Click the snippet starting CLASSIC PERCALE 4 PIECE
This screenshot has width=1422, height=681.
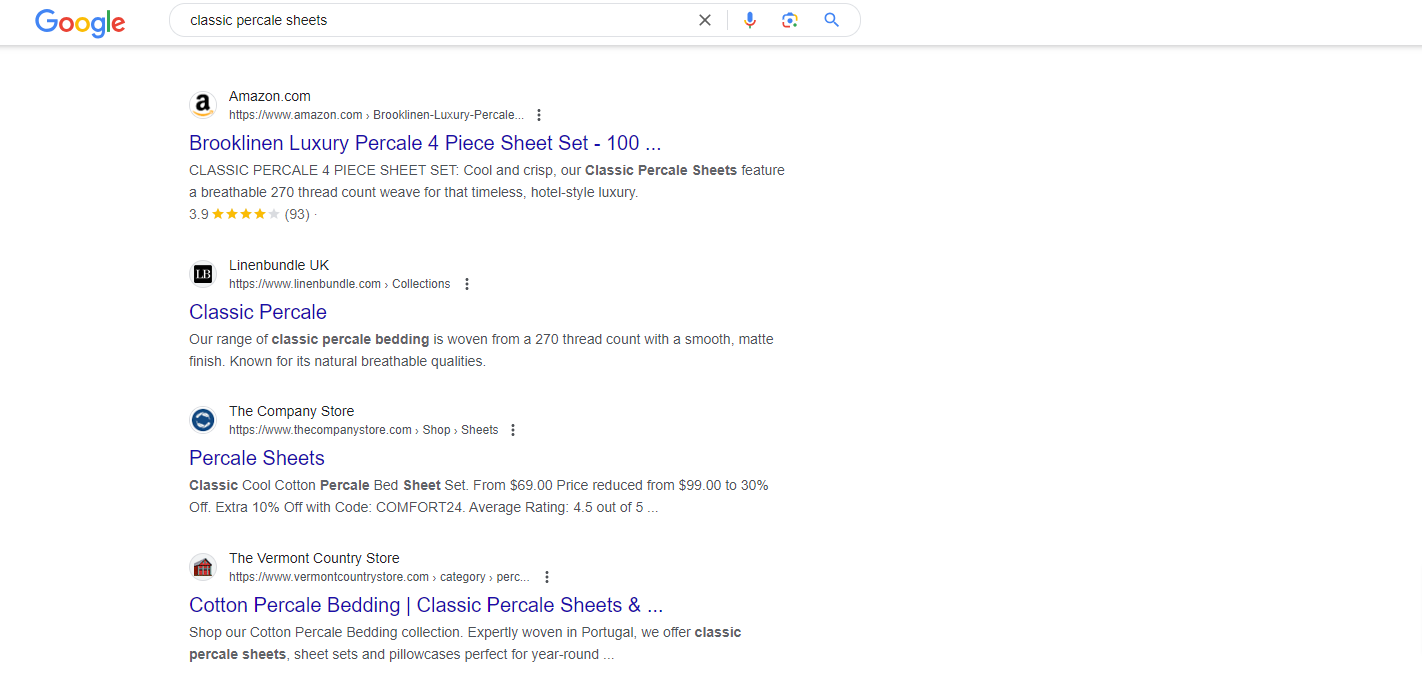point(487,181)
